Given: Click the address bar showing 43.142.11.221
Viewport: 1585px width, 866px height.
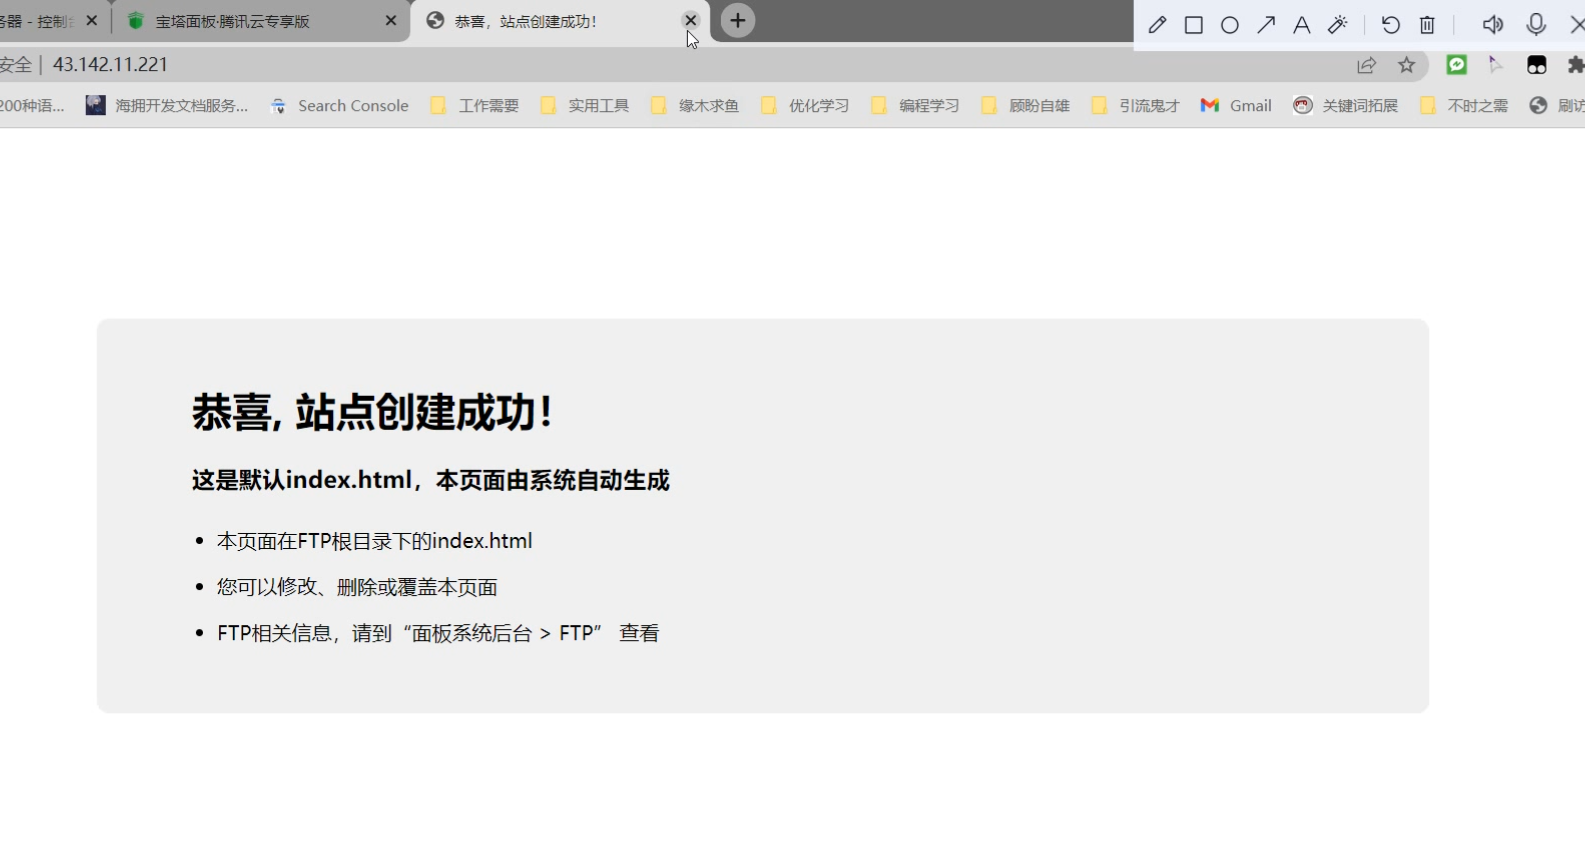Looking at the screenshot, I should (600, 65).
